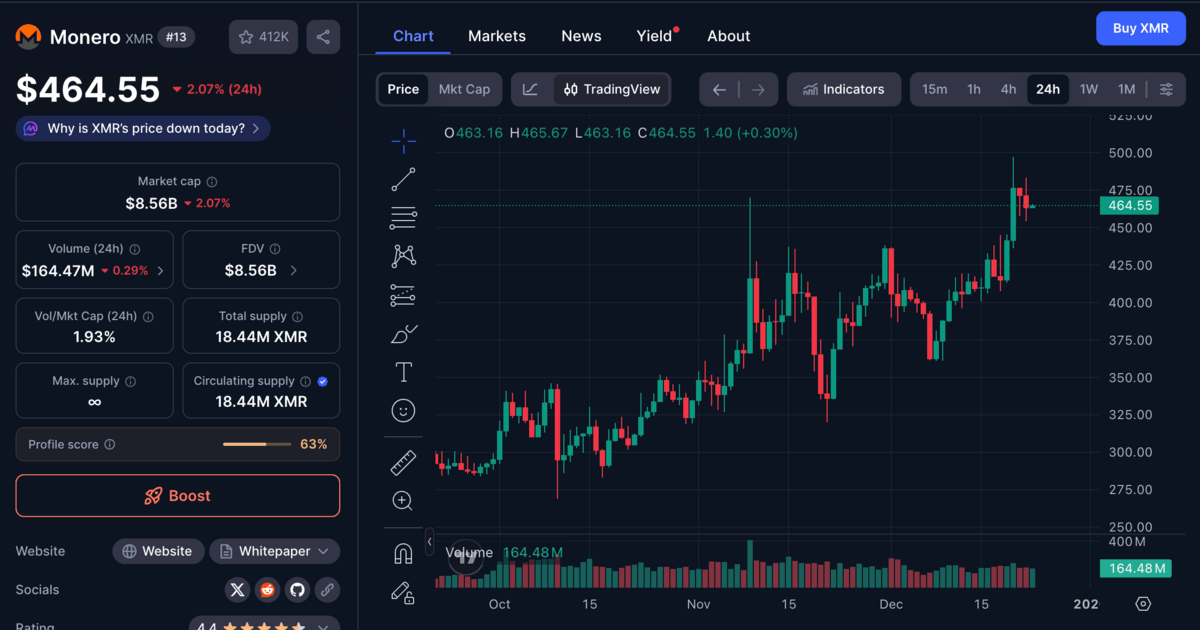The width and height of the screenshot is (1200, 630).
Task: Select the Price chart toggle
Action: click(403, 89)
